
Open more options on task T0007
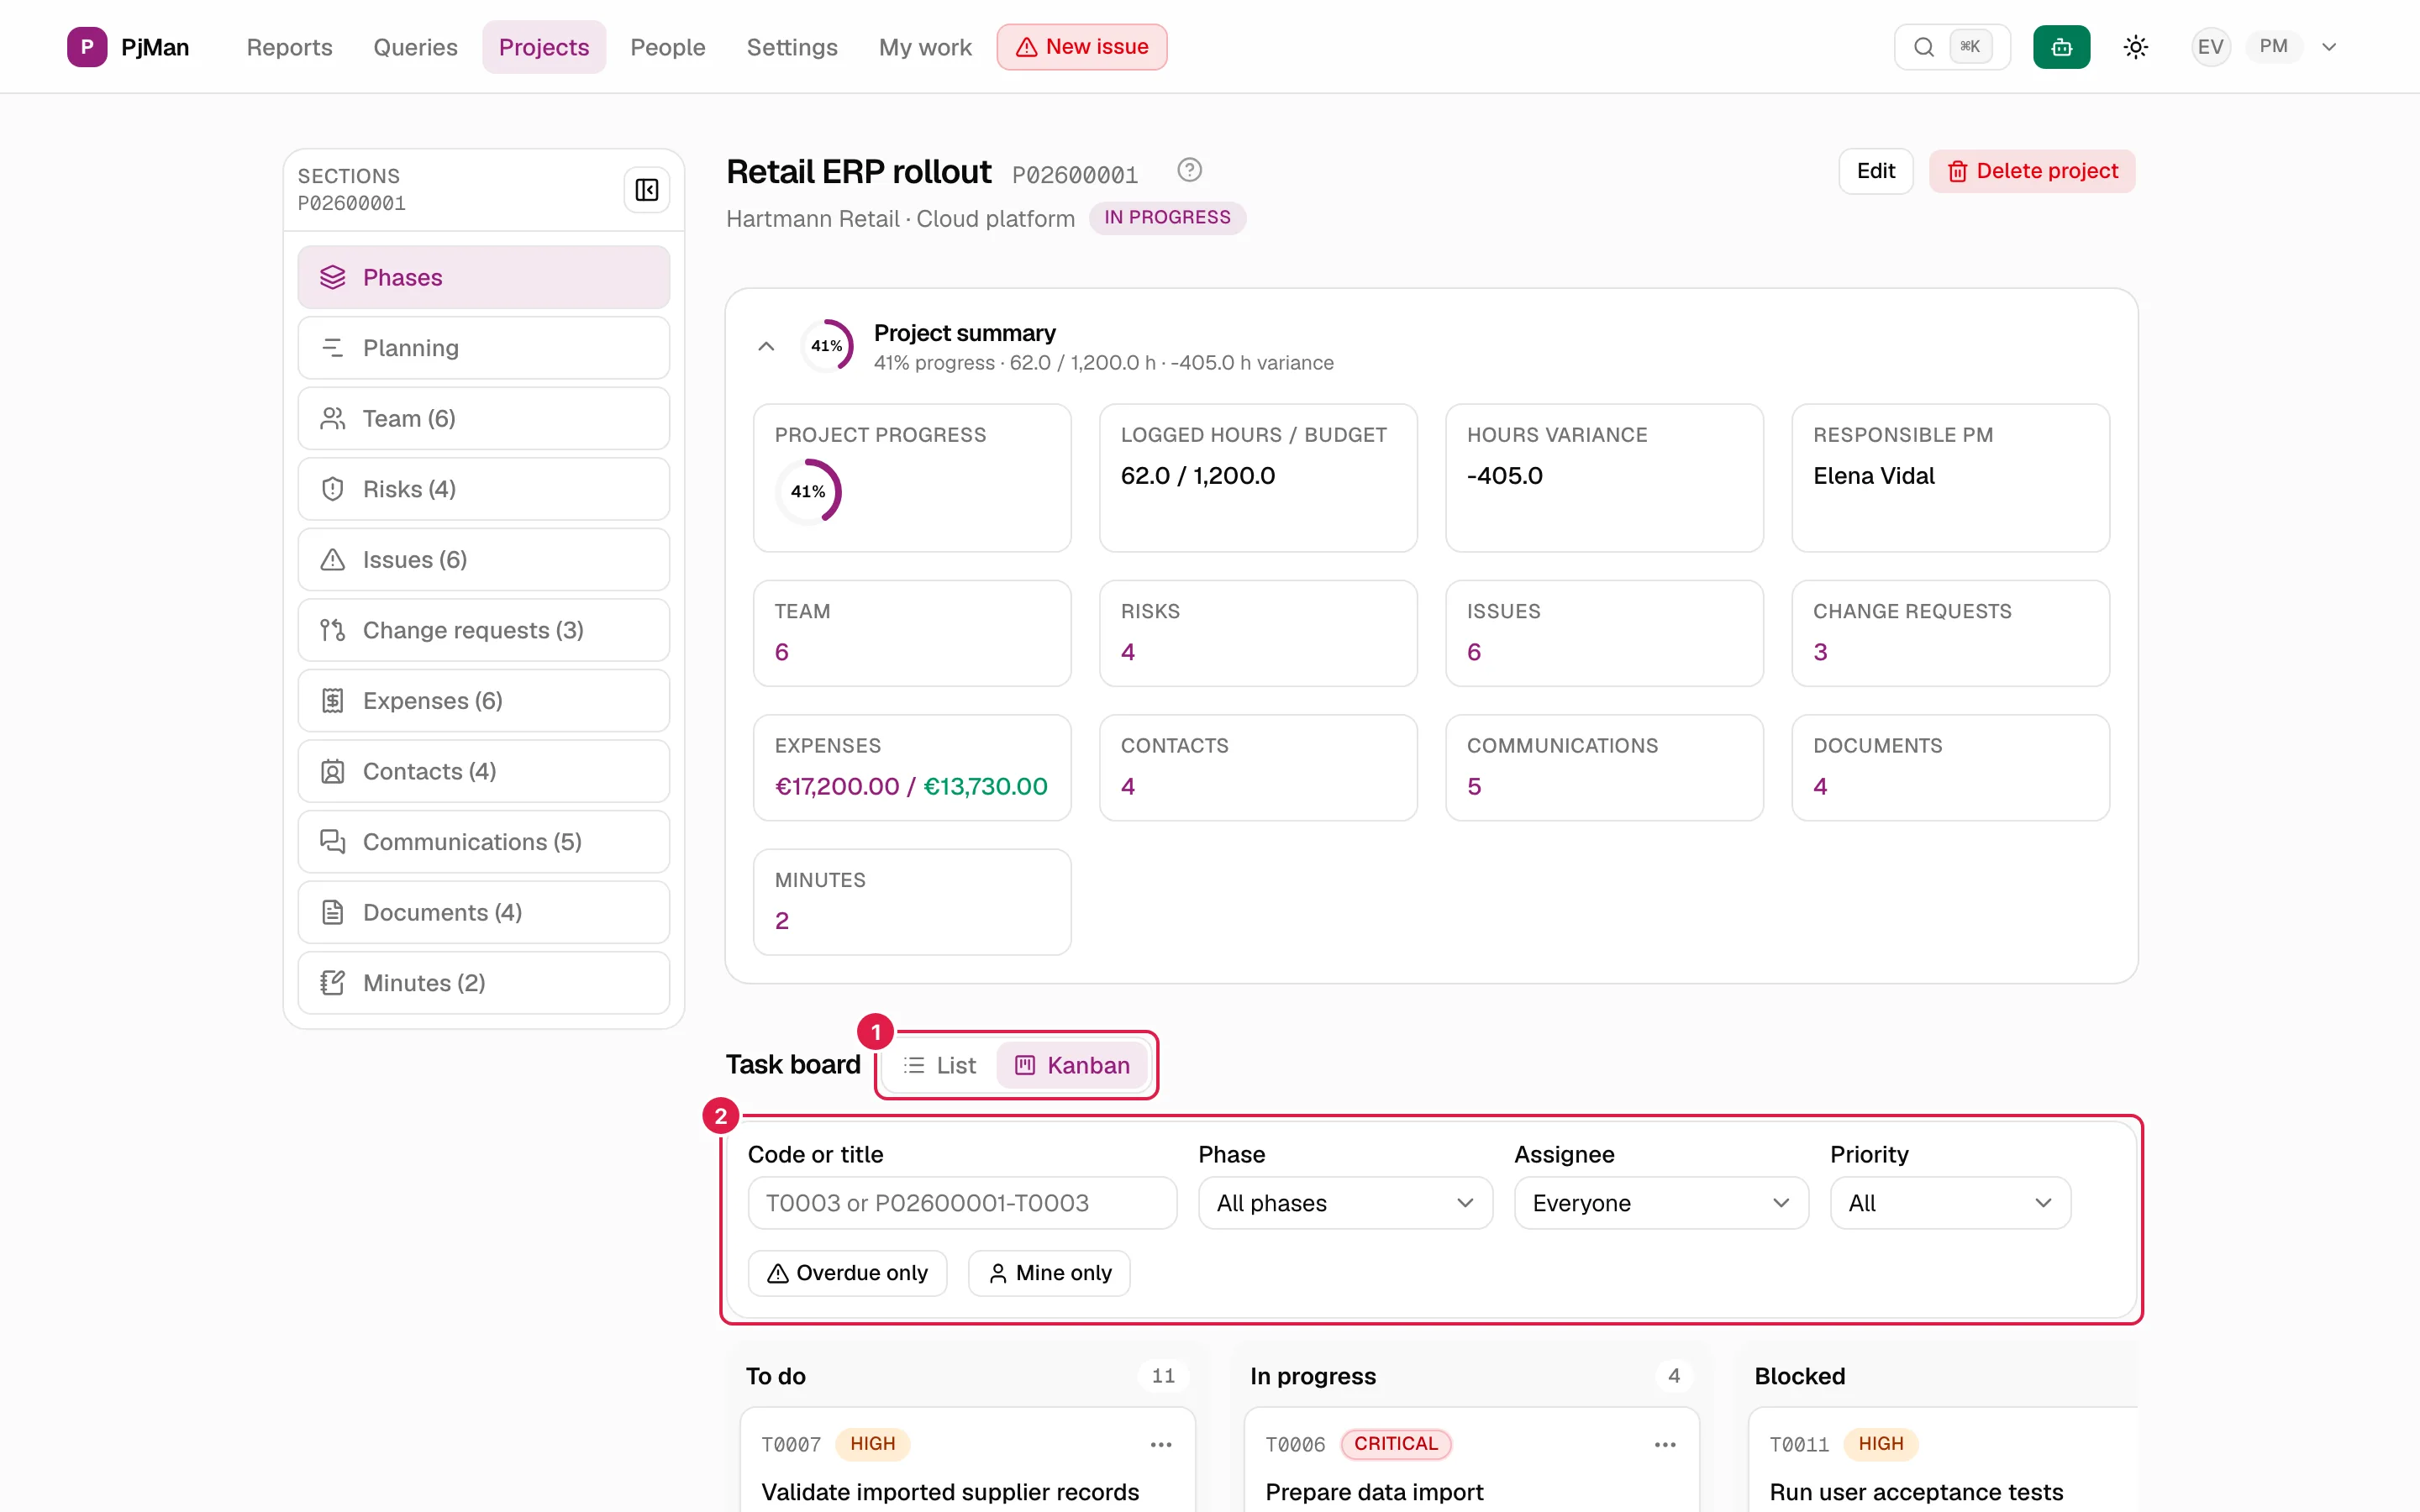click(1161, 1444)
